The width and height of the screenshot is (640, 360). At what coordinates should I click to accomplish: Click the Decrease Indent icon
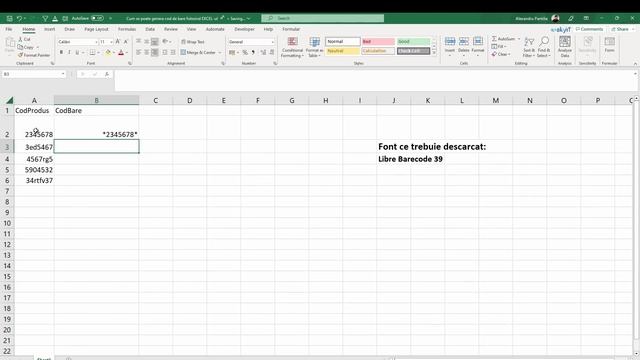pyautogui.click(x=165, y=52)
